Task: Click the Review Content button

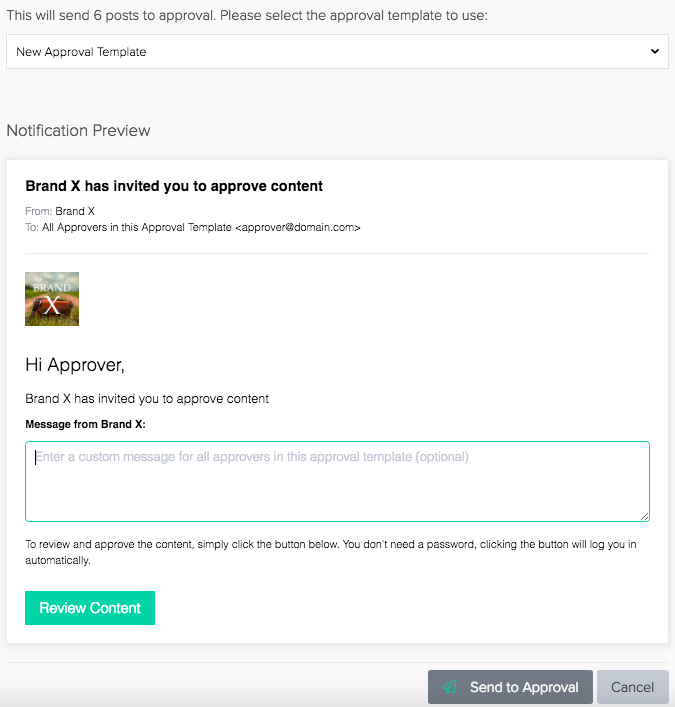Action: [x=90, y=608]
